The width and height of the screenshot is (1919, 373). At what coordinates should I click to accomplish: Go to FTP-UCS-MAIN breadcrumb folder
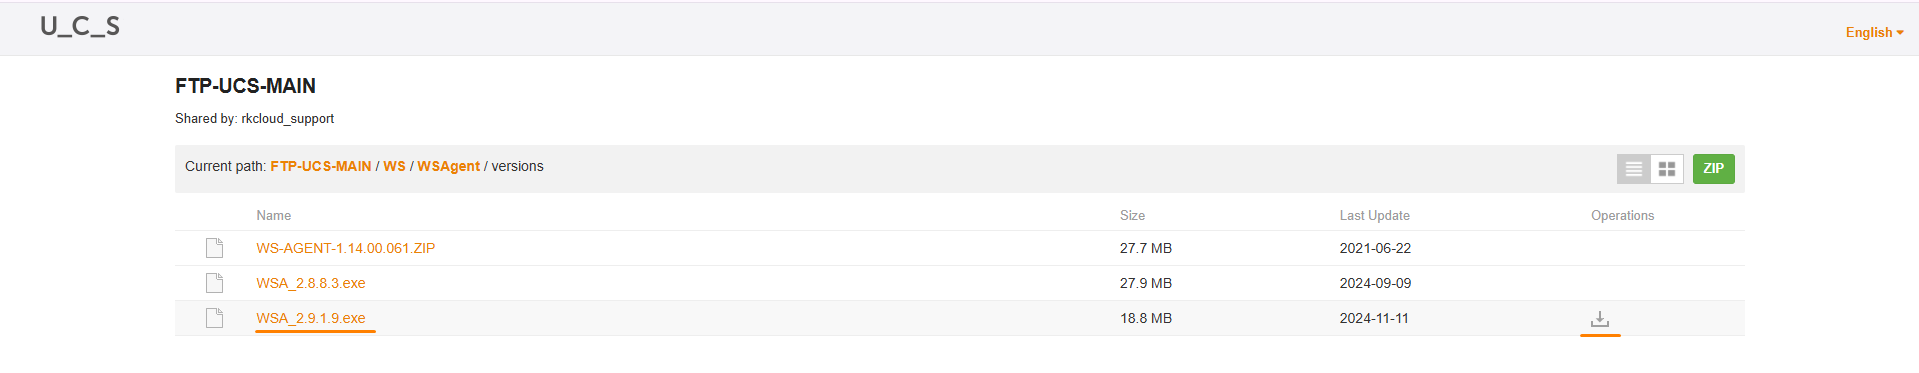pos(320,166)
